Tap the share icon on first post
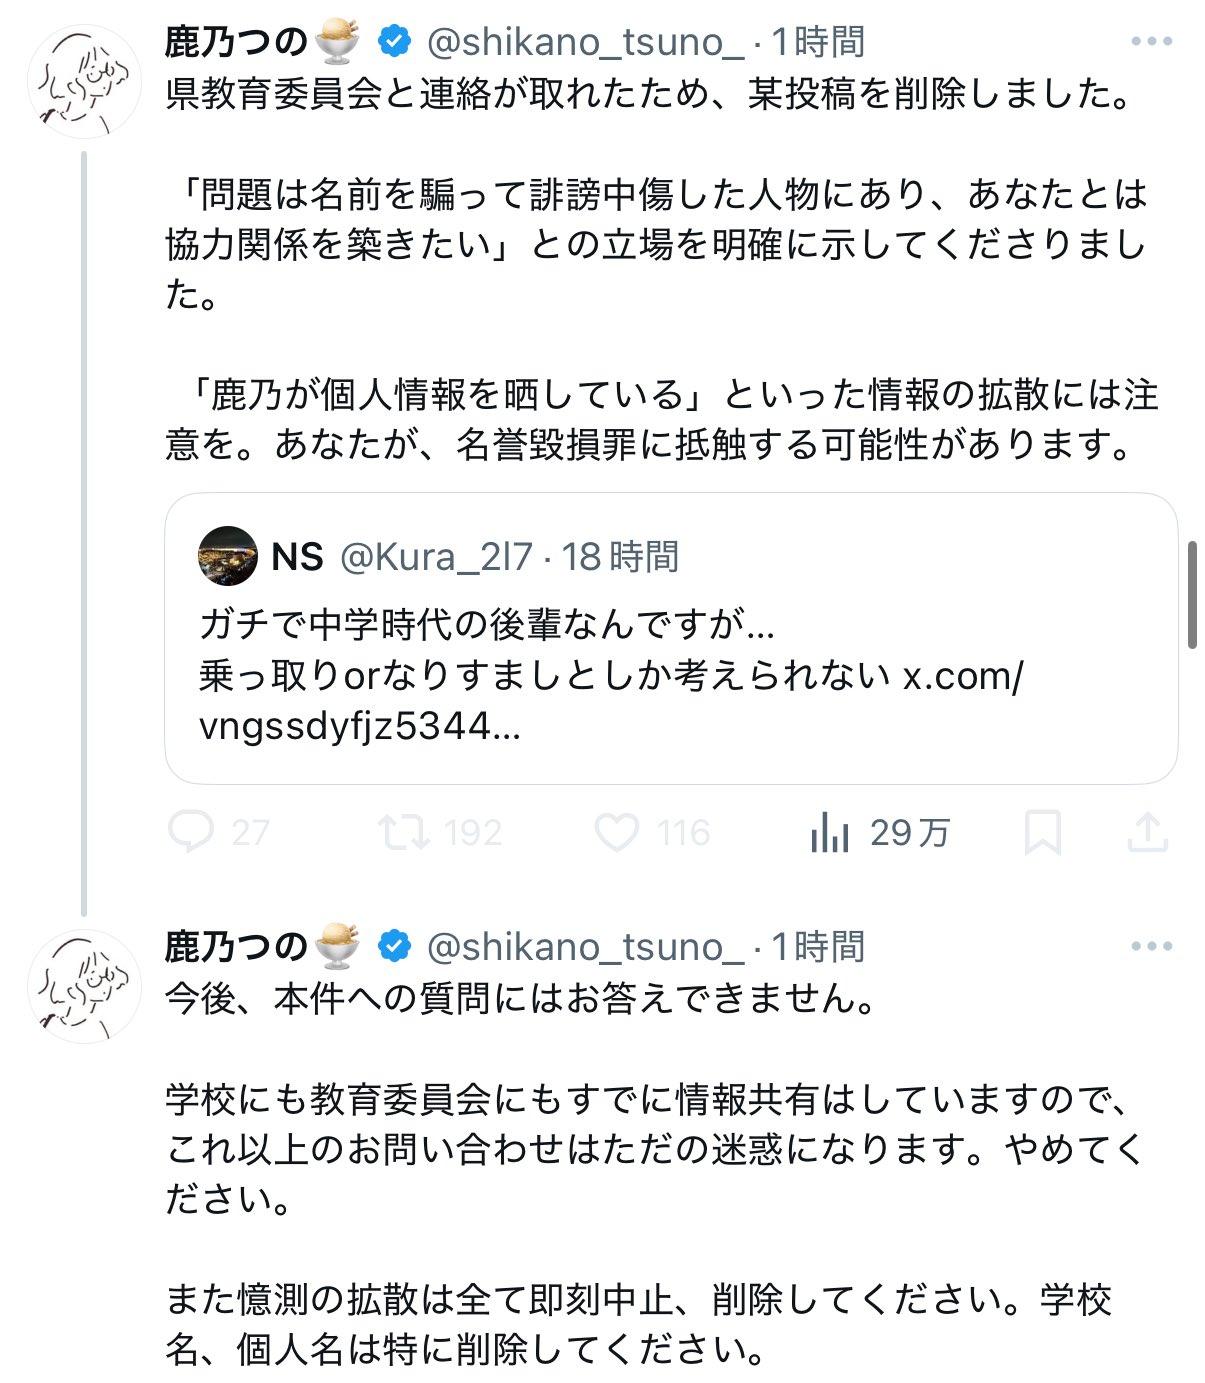 (1147, 832)
